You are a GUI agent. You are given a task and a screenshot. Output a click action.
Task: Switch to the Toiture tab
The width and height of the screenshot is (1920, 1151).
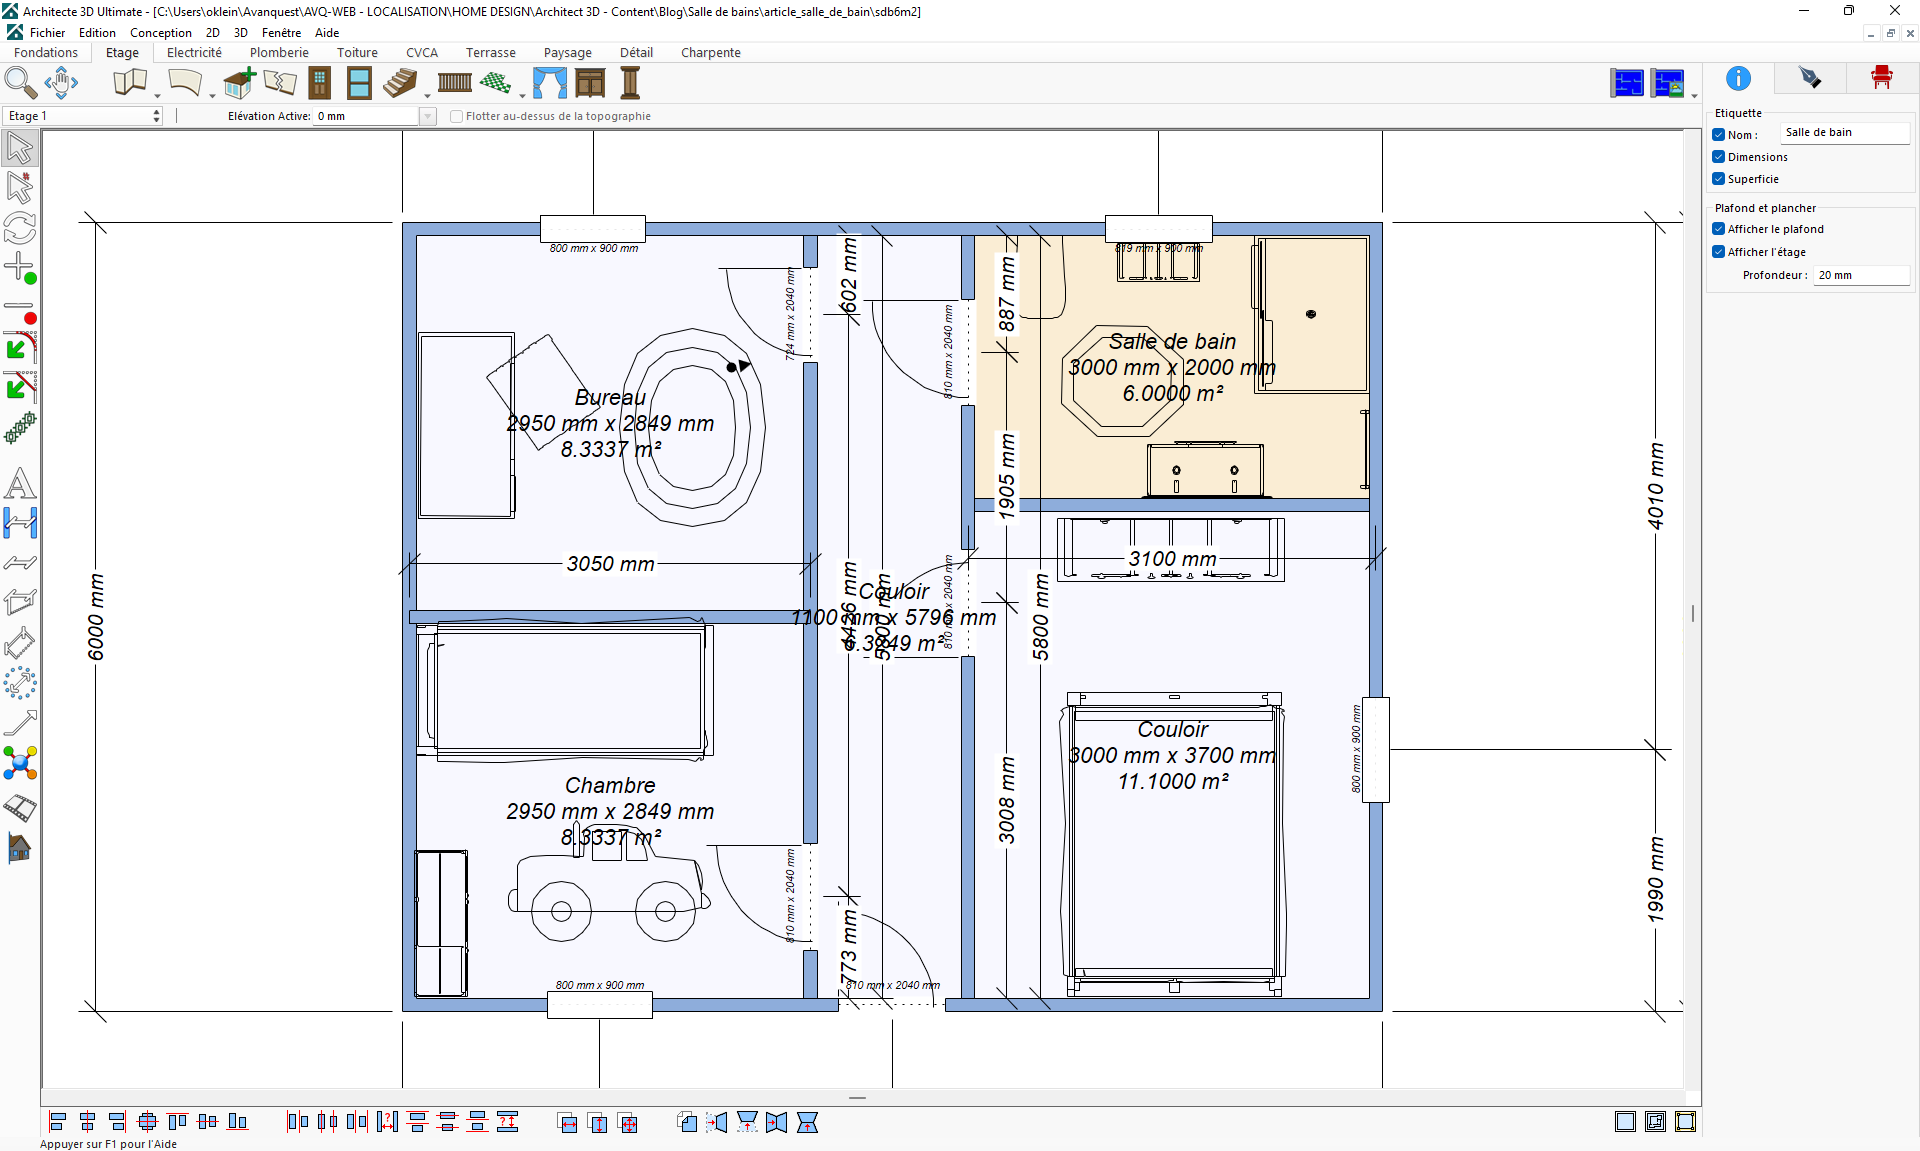coord(357,53)
